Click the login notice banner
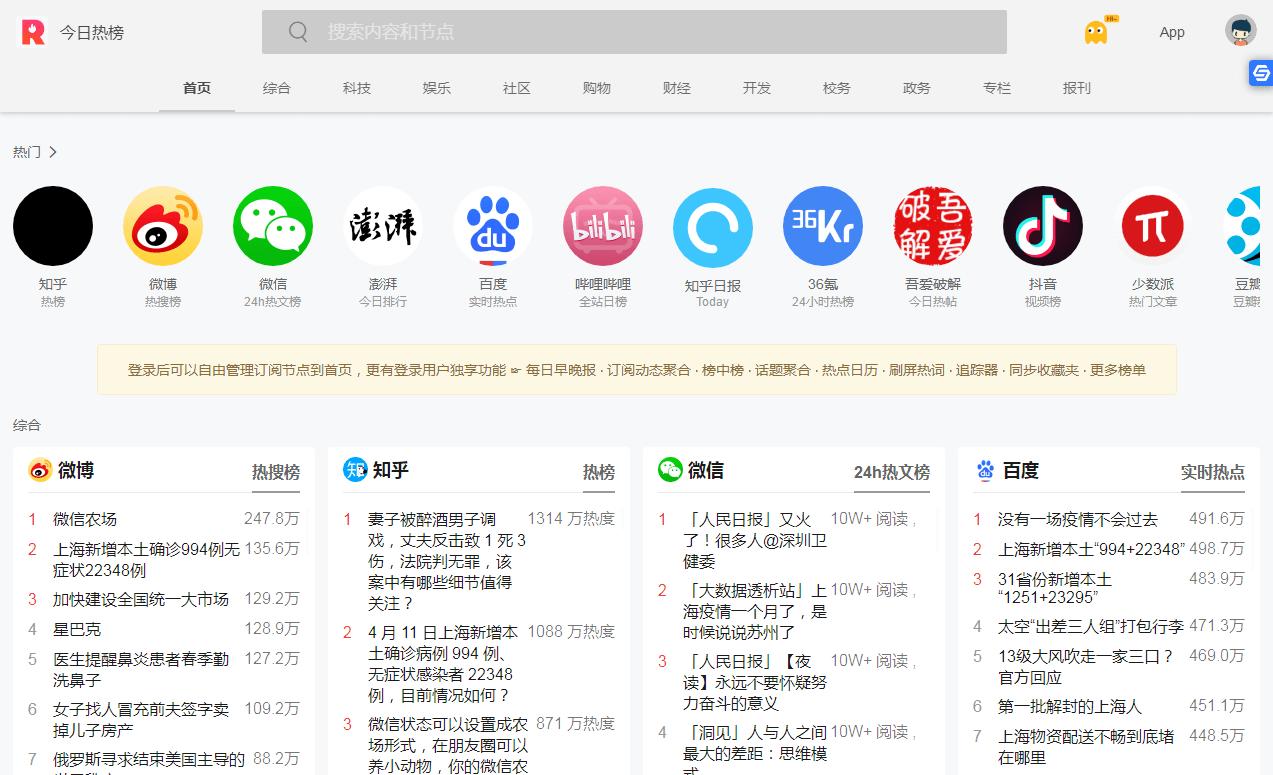This screenshot has height=775, width=1273. pyautogui.click(x=636, y=370)
